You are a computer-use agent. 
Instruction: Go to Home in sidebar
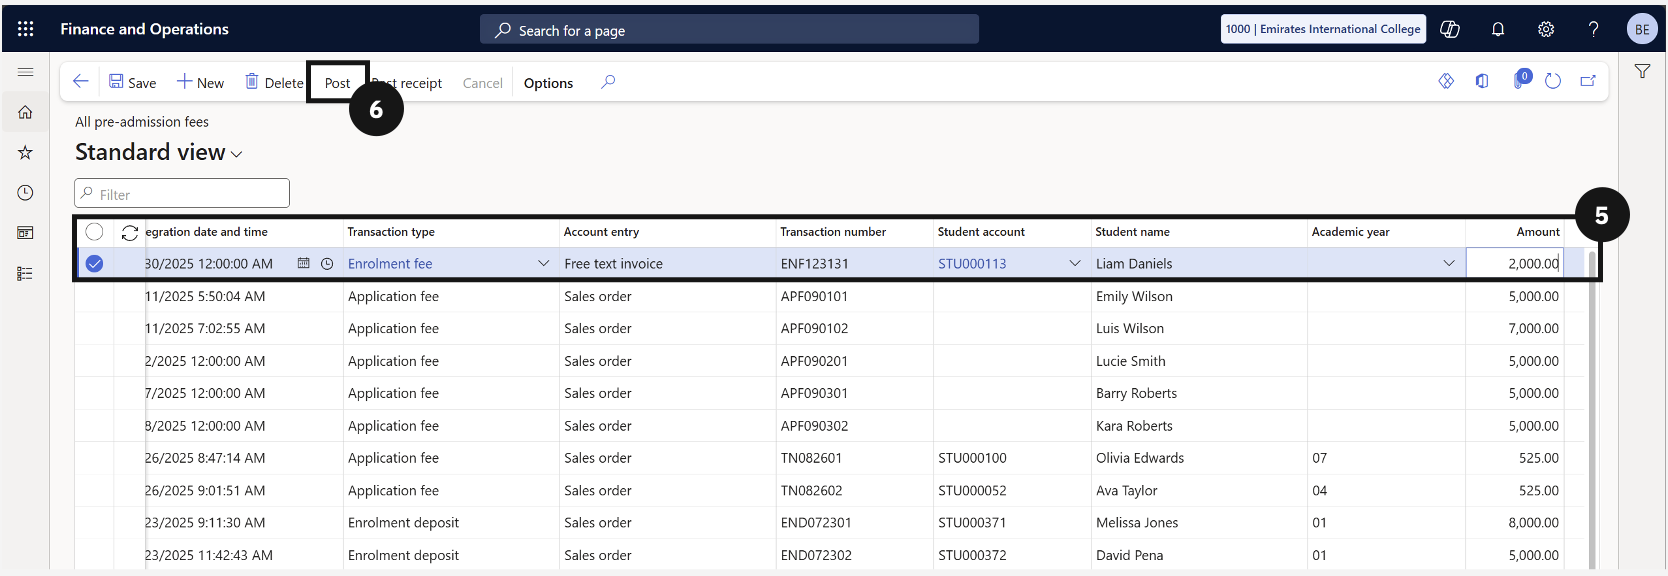click(x=26, y=112)
